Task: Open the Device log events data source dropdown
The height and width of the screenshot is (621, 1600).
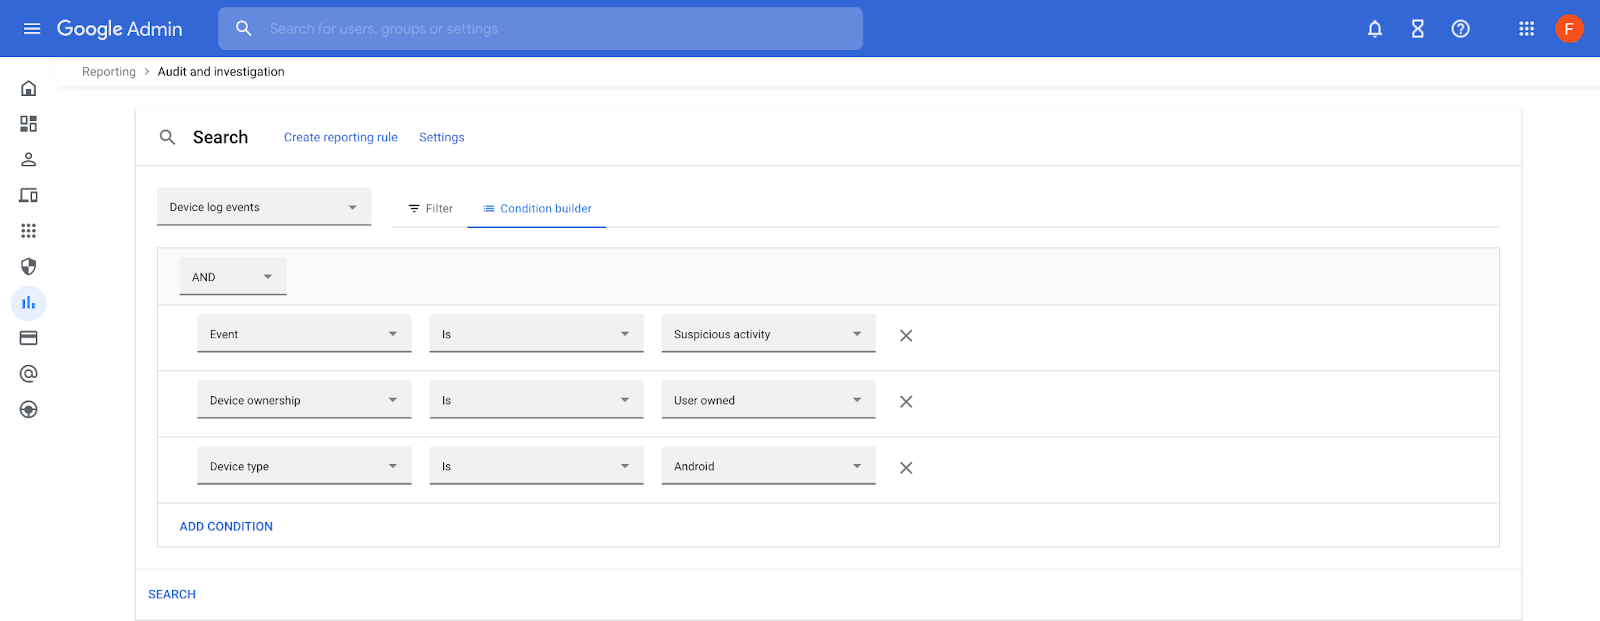Action: click(264, 207)
